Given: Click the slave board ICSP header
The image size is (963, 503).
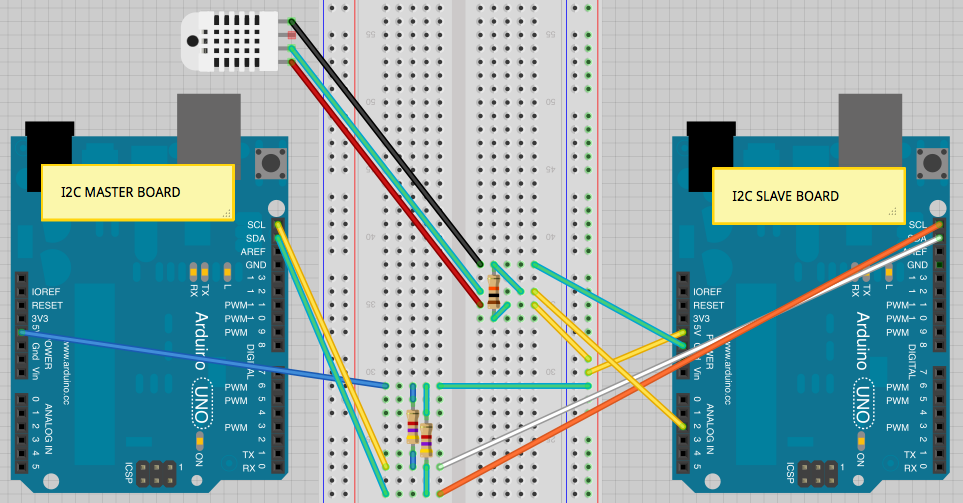Looking at the screenshot, I should pyautogui.click(x=817, y=474).
